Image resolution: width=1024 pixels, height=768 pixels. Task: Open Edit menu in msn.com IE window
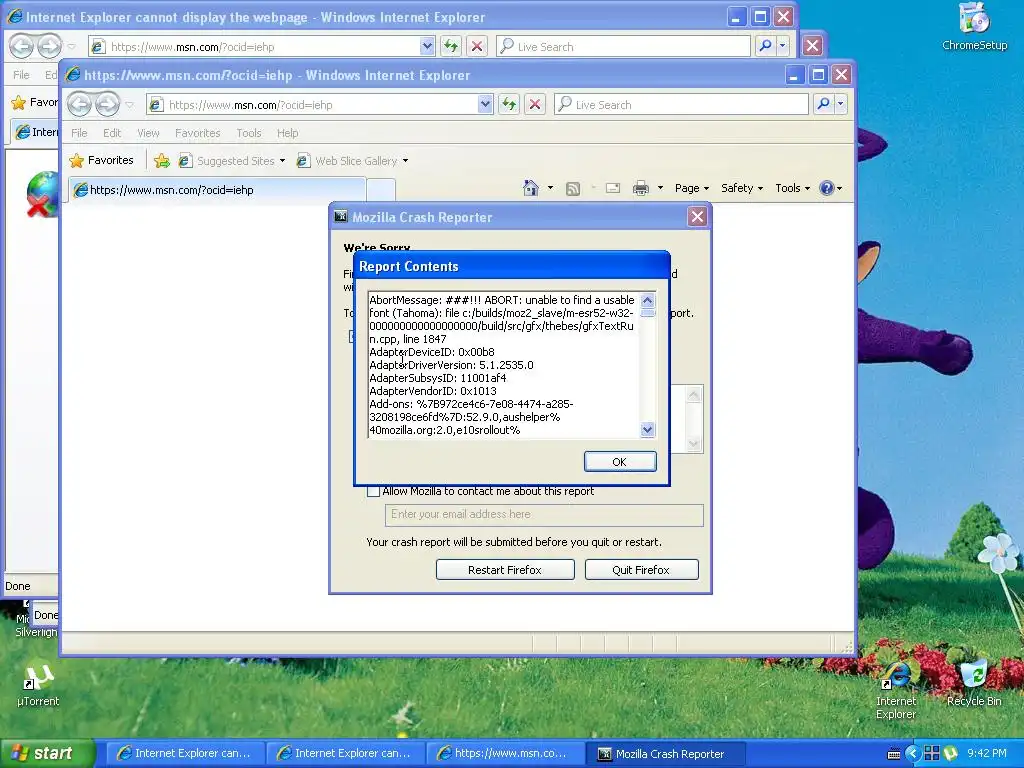point(112,133)
